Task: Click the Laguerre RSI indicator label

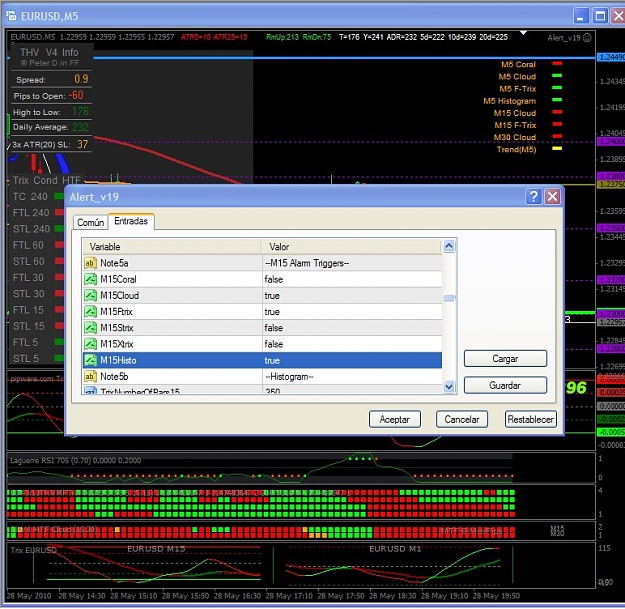Action: (x=75, y=461)
